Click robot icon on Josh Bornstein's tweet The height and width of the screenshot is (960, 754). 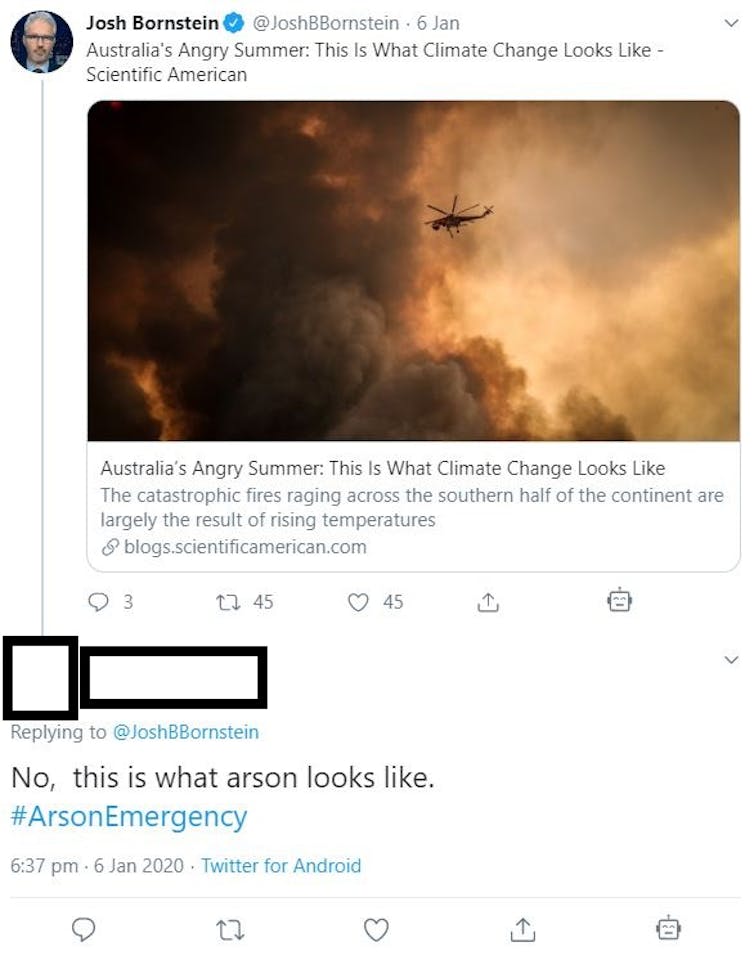(619, 600)
